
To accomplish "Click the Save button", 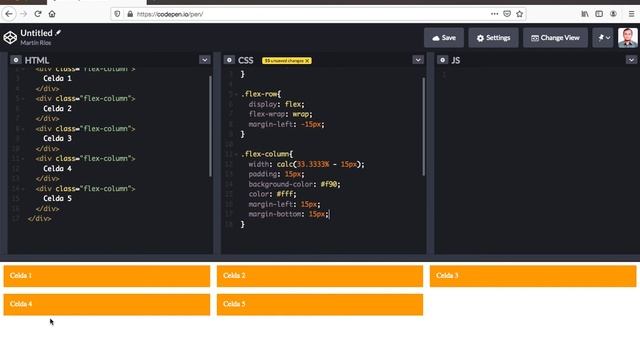I will point(444,38).
